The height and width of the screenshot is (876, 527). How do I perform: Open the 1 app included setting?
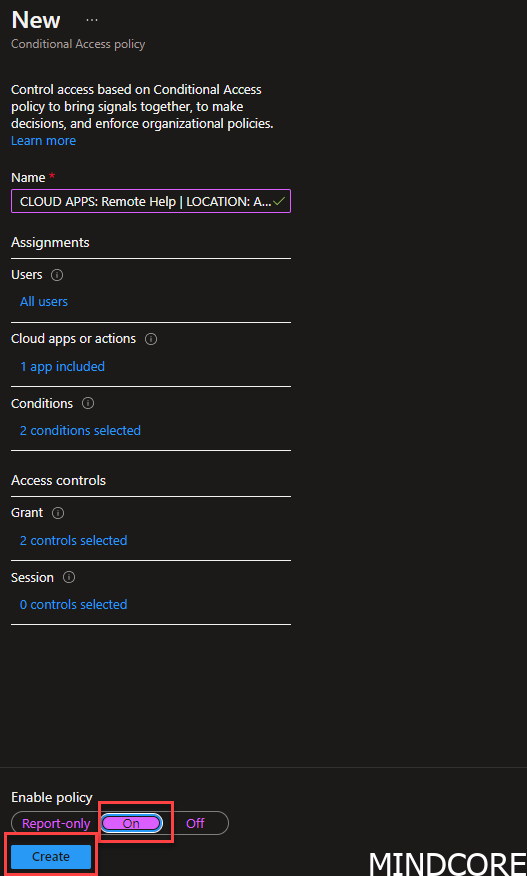point(63,366)
